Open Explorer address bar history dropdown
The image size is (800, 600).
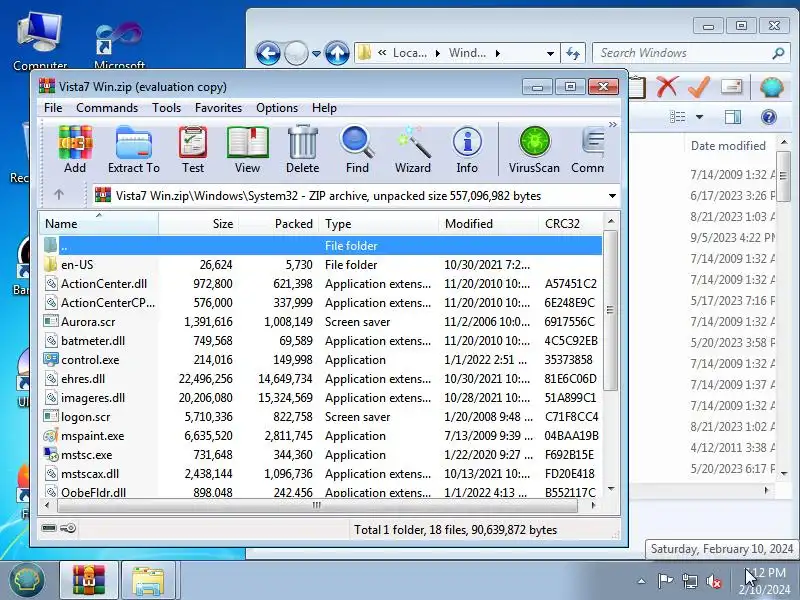[550, 53]
